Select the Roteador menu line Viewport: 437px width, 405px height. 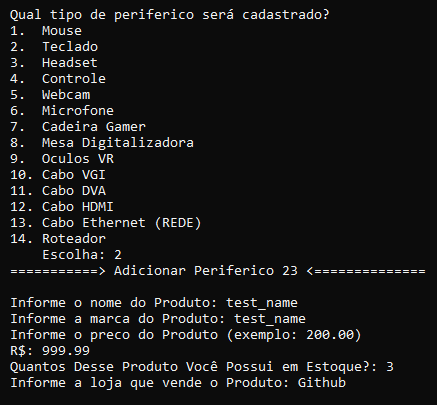(58, 239)
